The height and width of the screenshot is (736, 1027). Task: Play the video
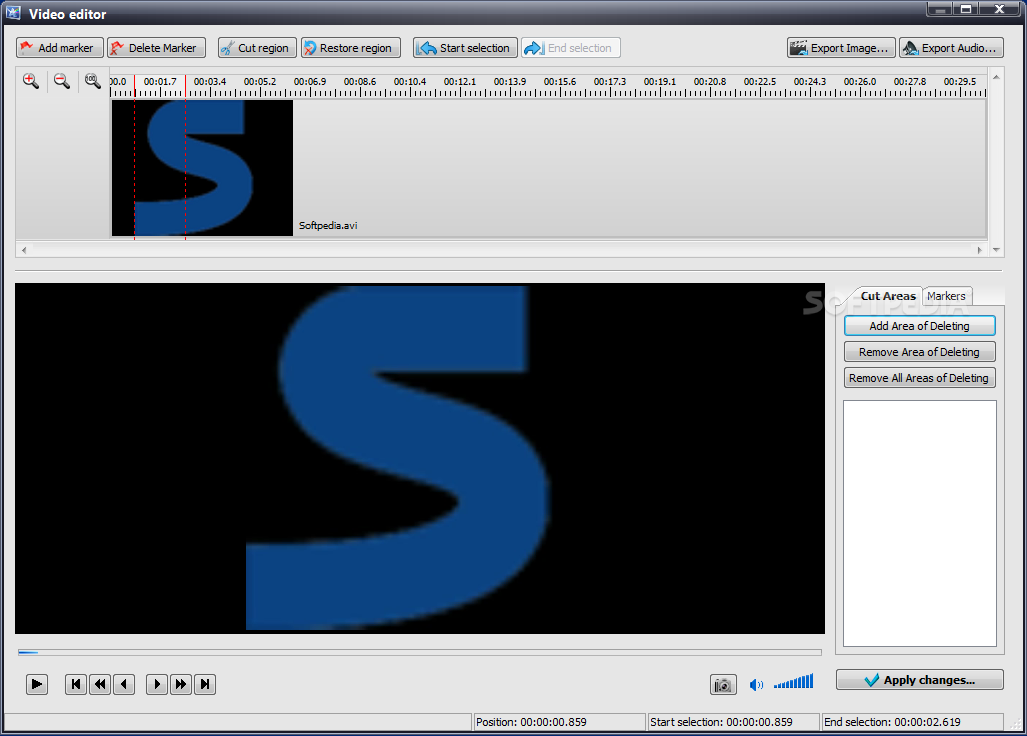37,684
